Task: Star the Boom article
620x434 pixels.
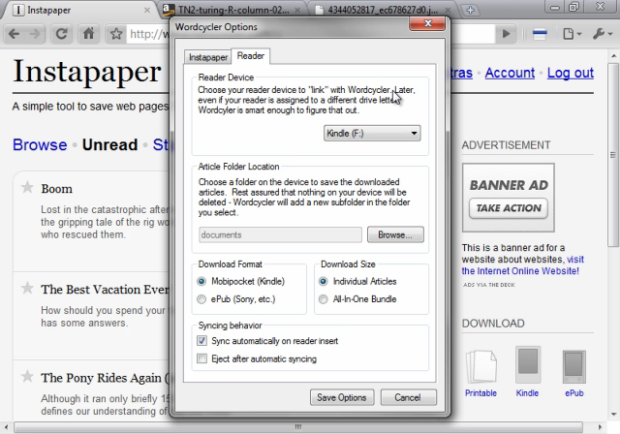Action: (x=27, y=187)
